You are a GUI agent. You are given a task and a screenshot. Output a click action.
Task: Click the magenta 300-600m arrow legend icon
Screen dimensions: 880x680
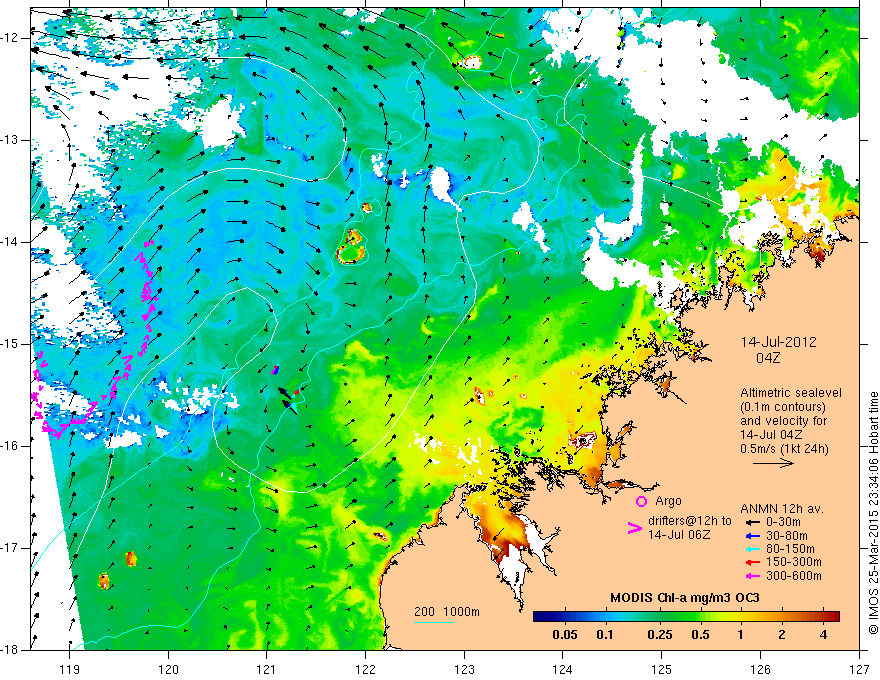coord(752,576)
